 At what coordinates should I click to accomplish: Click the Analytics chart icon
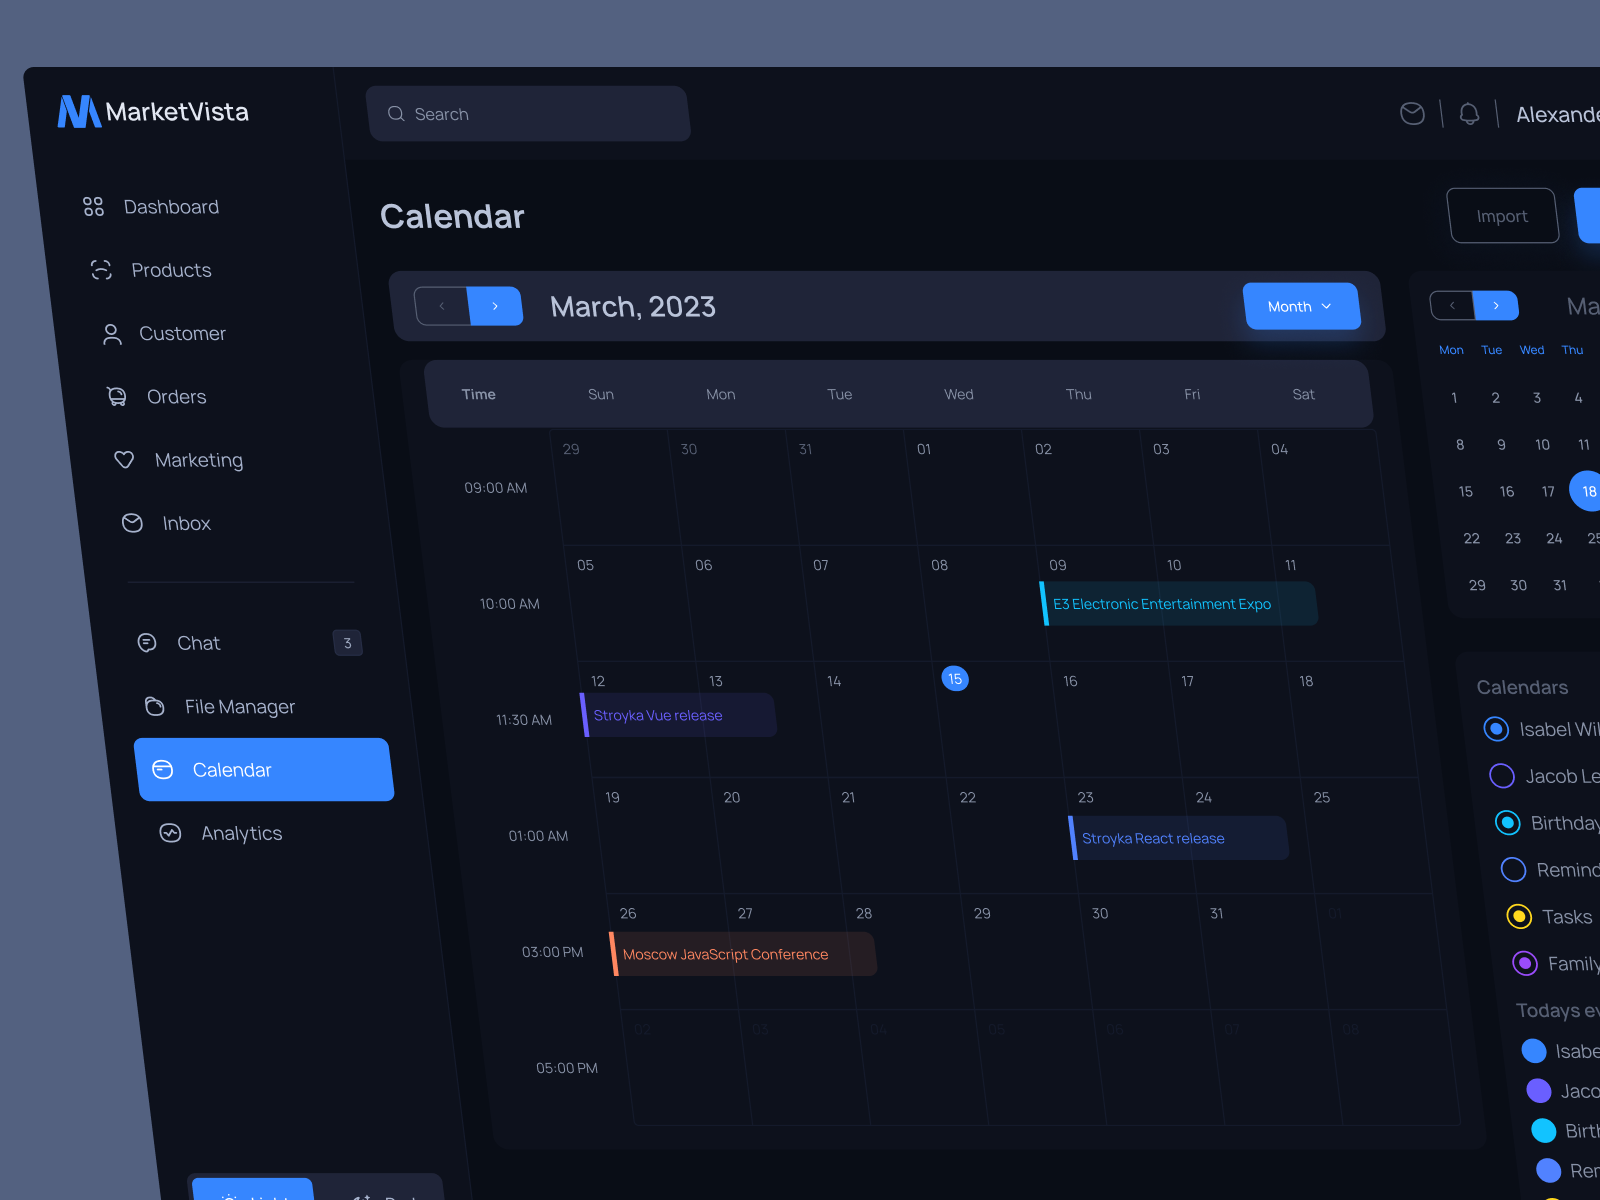pyautogui.click(x=171, y=833)
